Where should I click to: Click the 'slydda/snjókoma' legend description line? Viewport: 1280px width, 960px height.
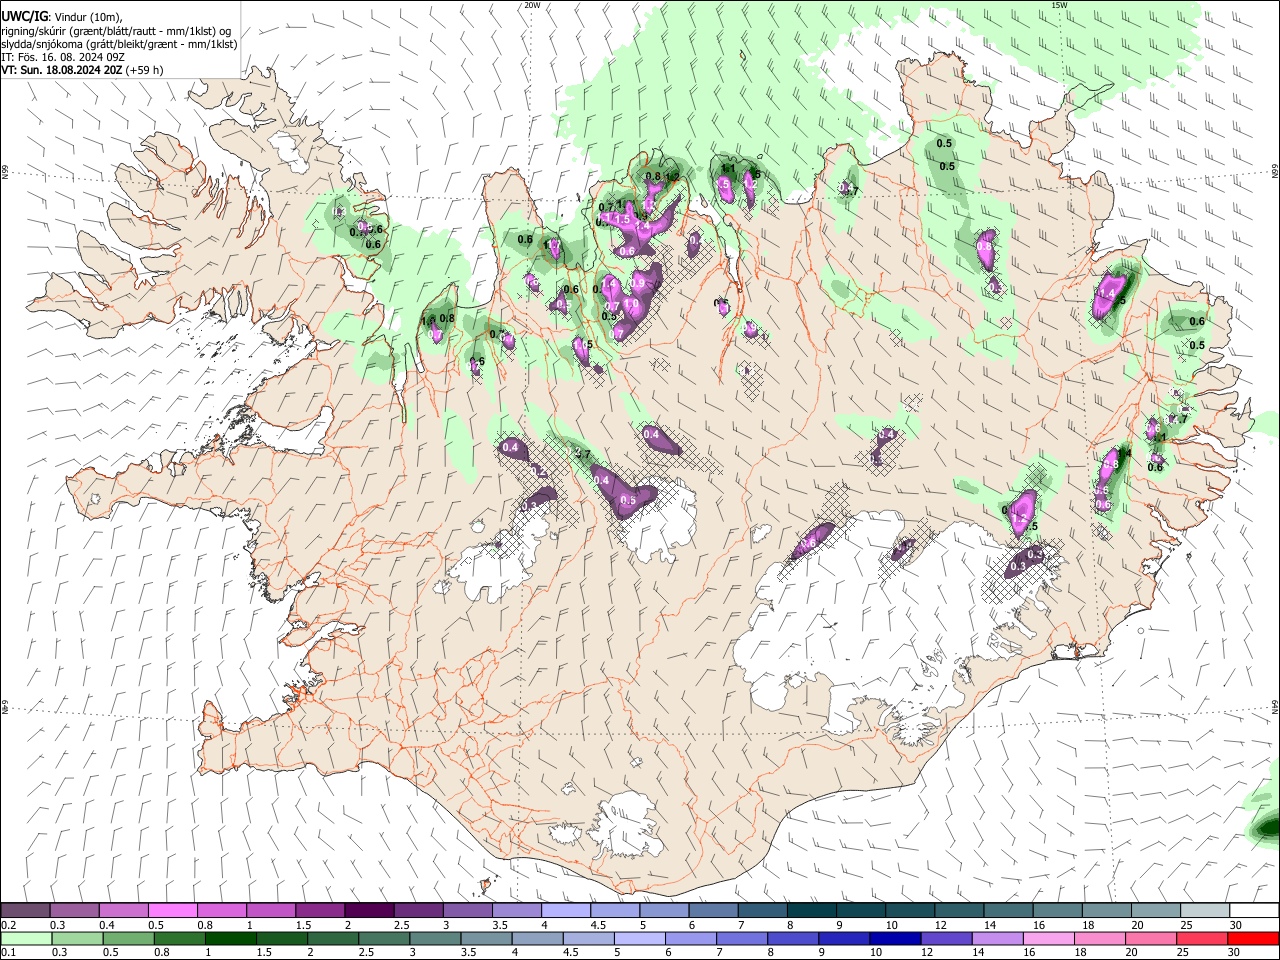119,44
